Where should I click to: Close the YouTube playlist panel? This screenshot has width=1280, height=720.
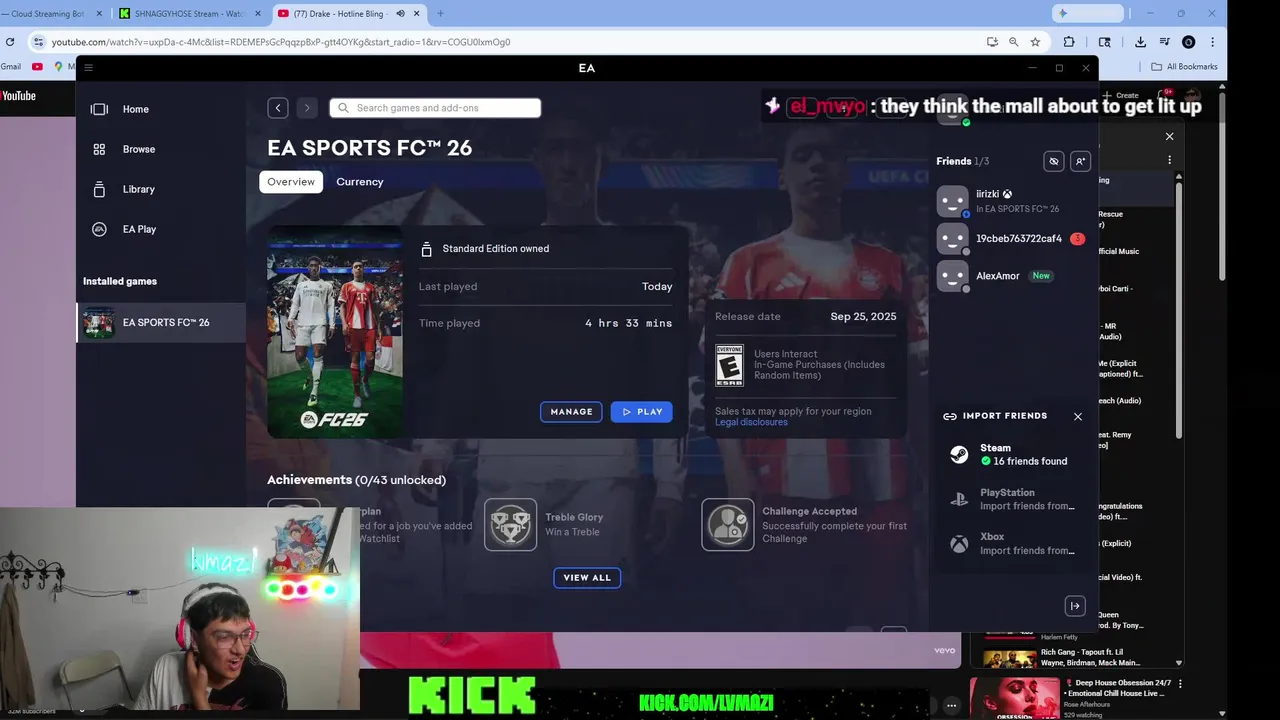[1169, 136]
